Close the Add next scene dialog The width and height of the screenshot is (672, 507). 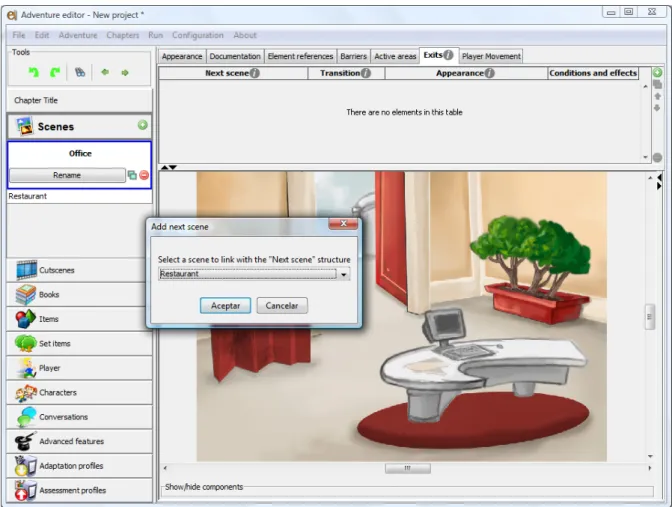(343, 223)
